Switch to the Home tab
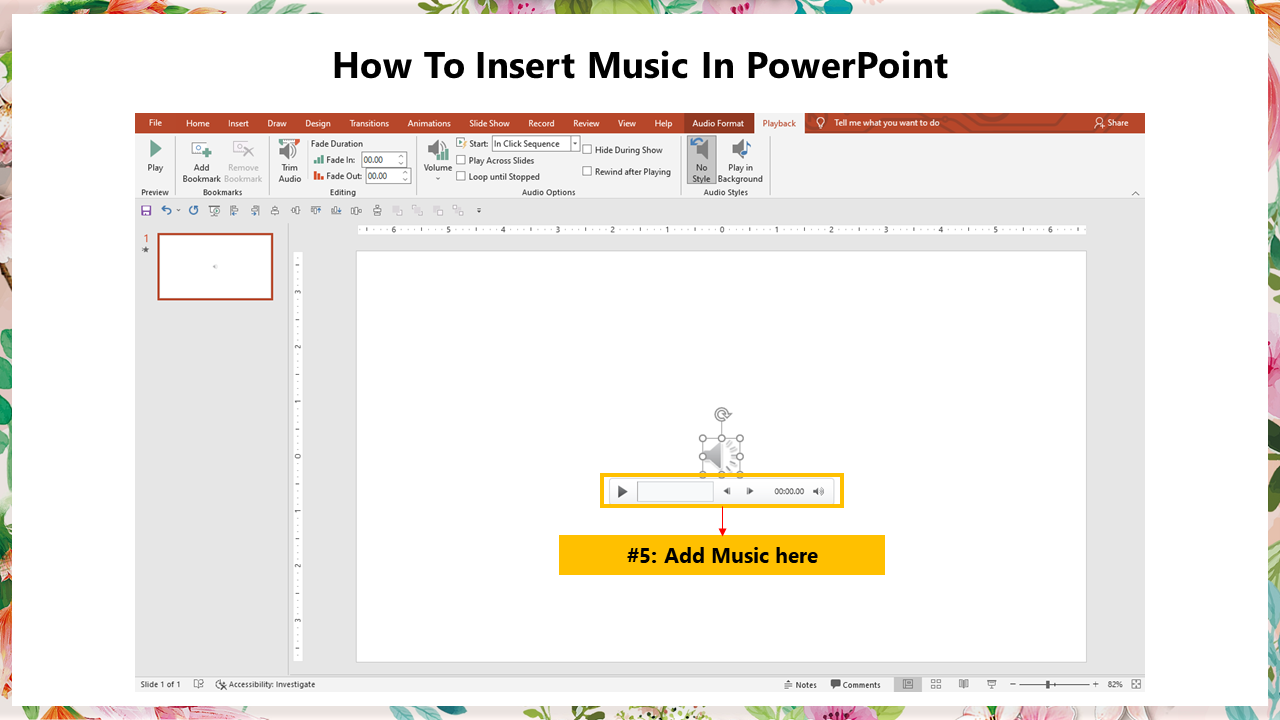Screen dimensions: 1280x720 [x=198, y=123]
